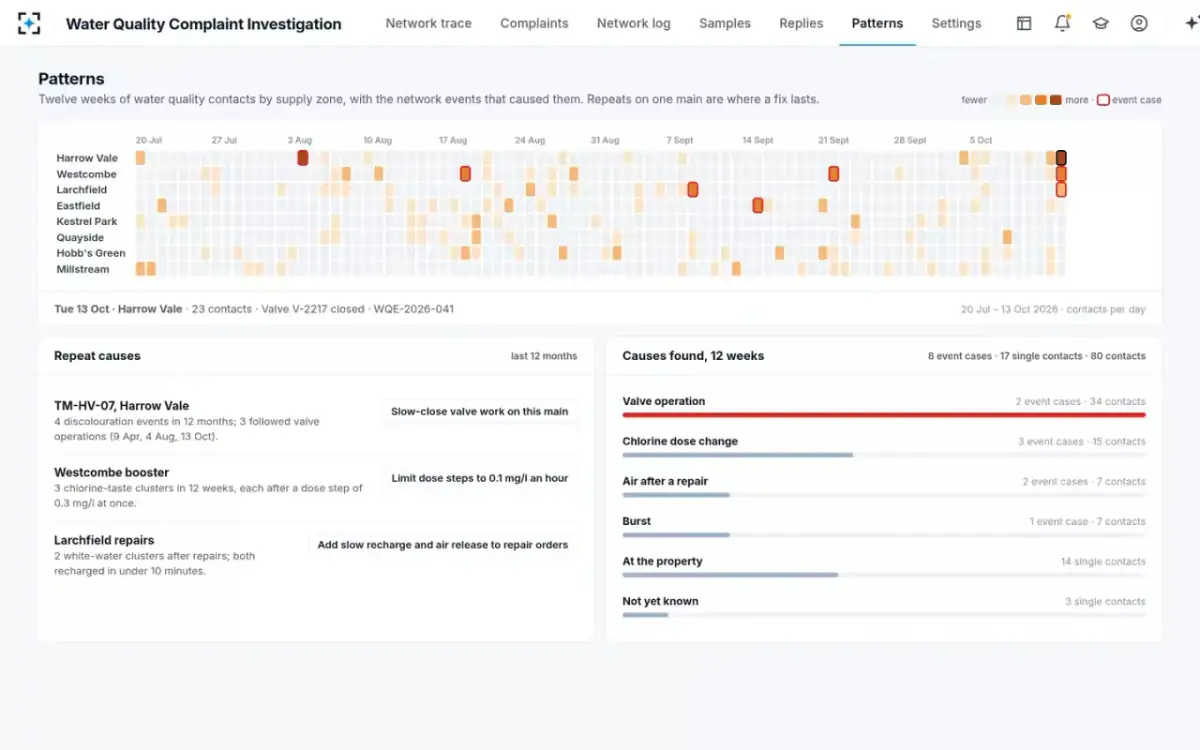Click the sparkle assistant icon
Viewport: 1200px width, 750px height.
(1190, 23)
